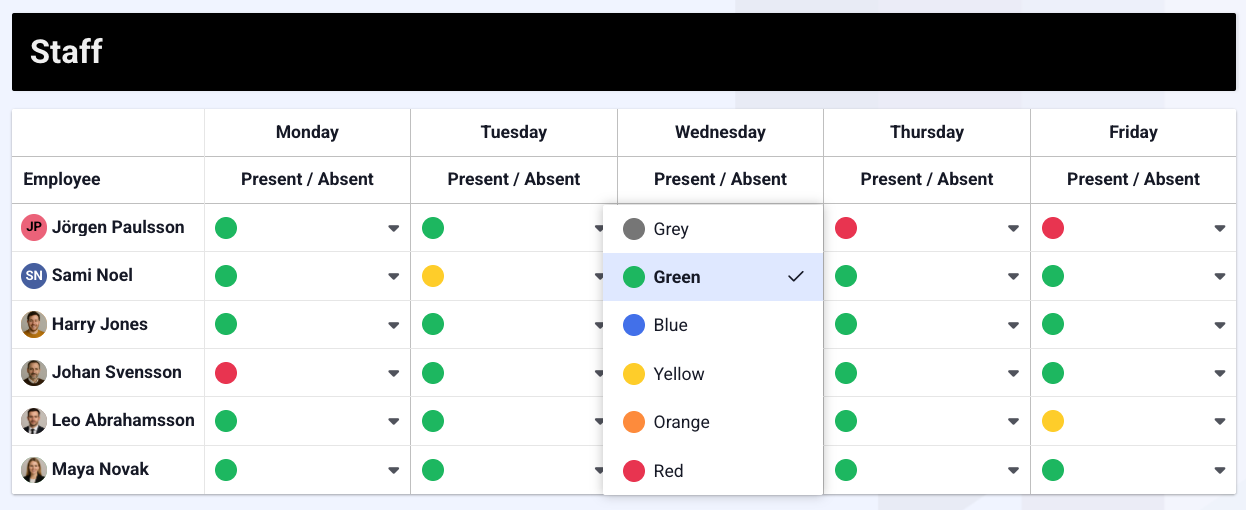Click Leo Abrahamsson's profile photo
1246x510 pixels.
click(x=34, y=421)
